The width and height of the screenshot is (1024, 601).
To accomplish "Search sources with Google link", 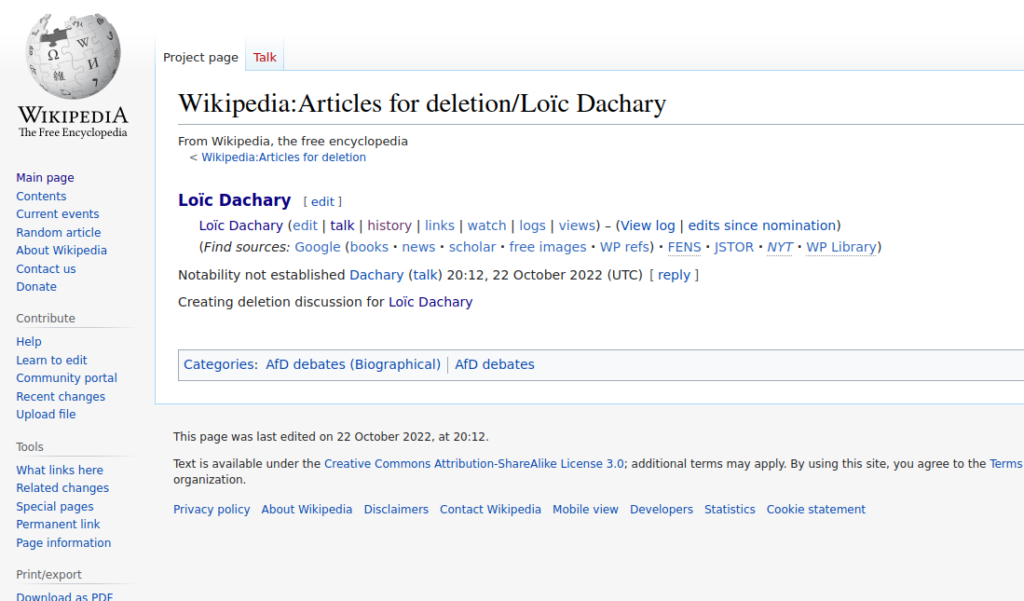I will pyautogui.click(x=317, y=247).
